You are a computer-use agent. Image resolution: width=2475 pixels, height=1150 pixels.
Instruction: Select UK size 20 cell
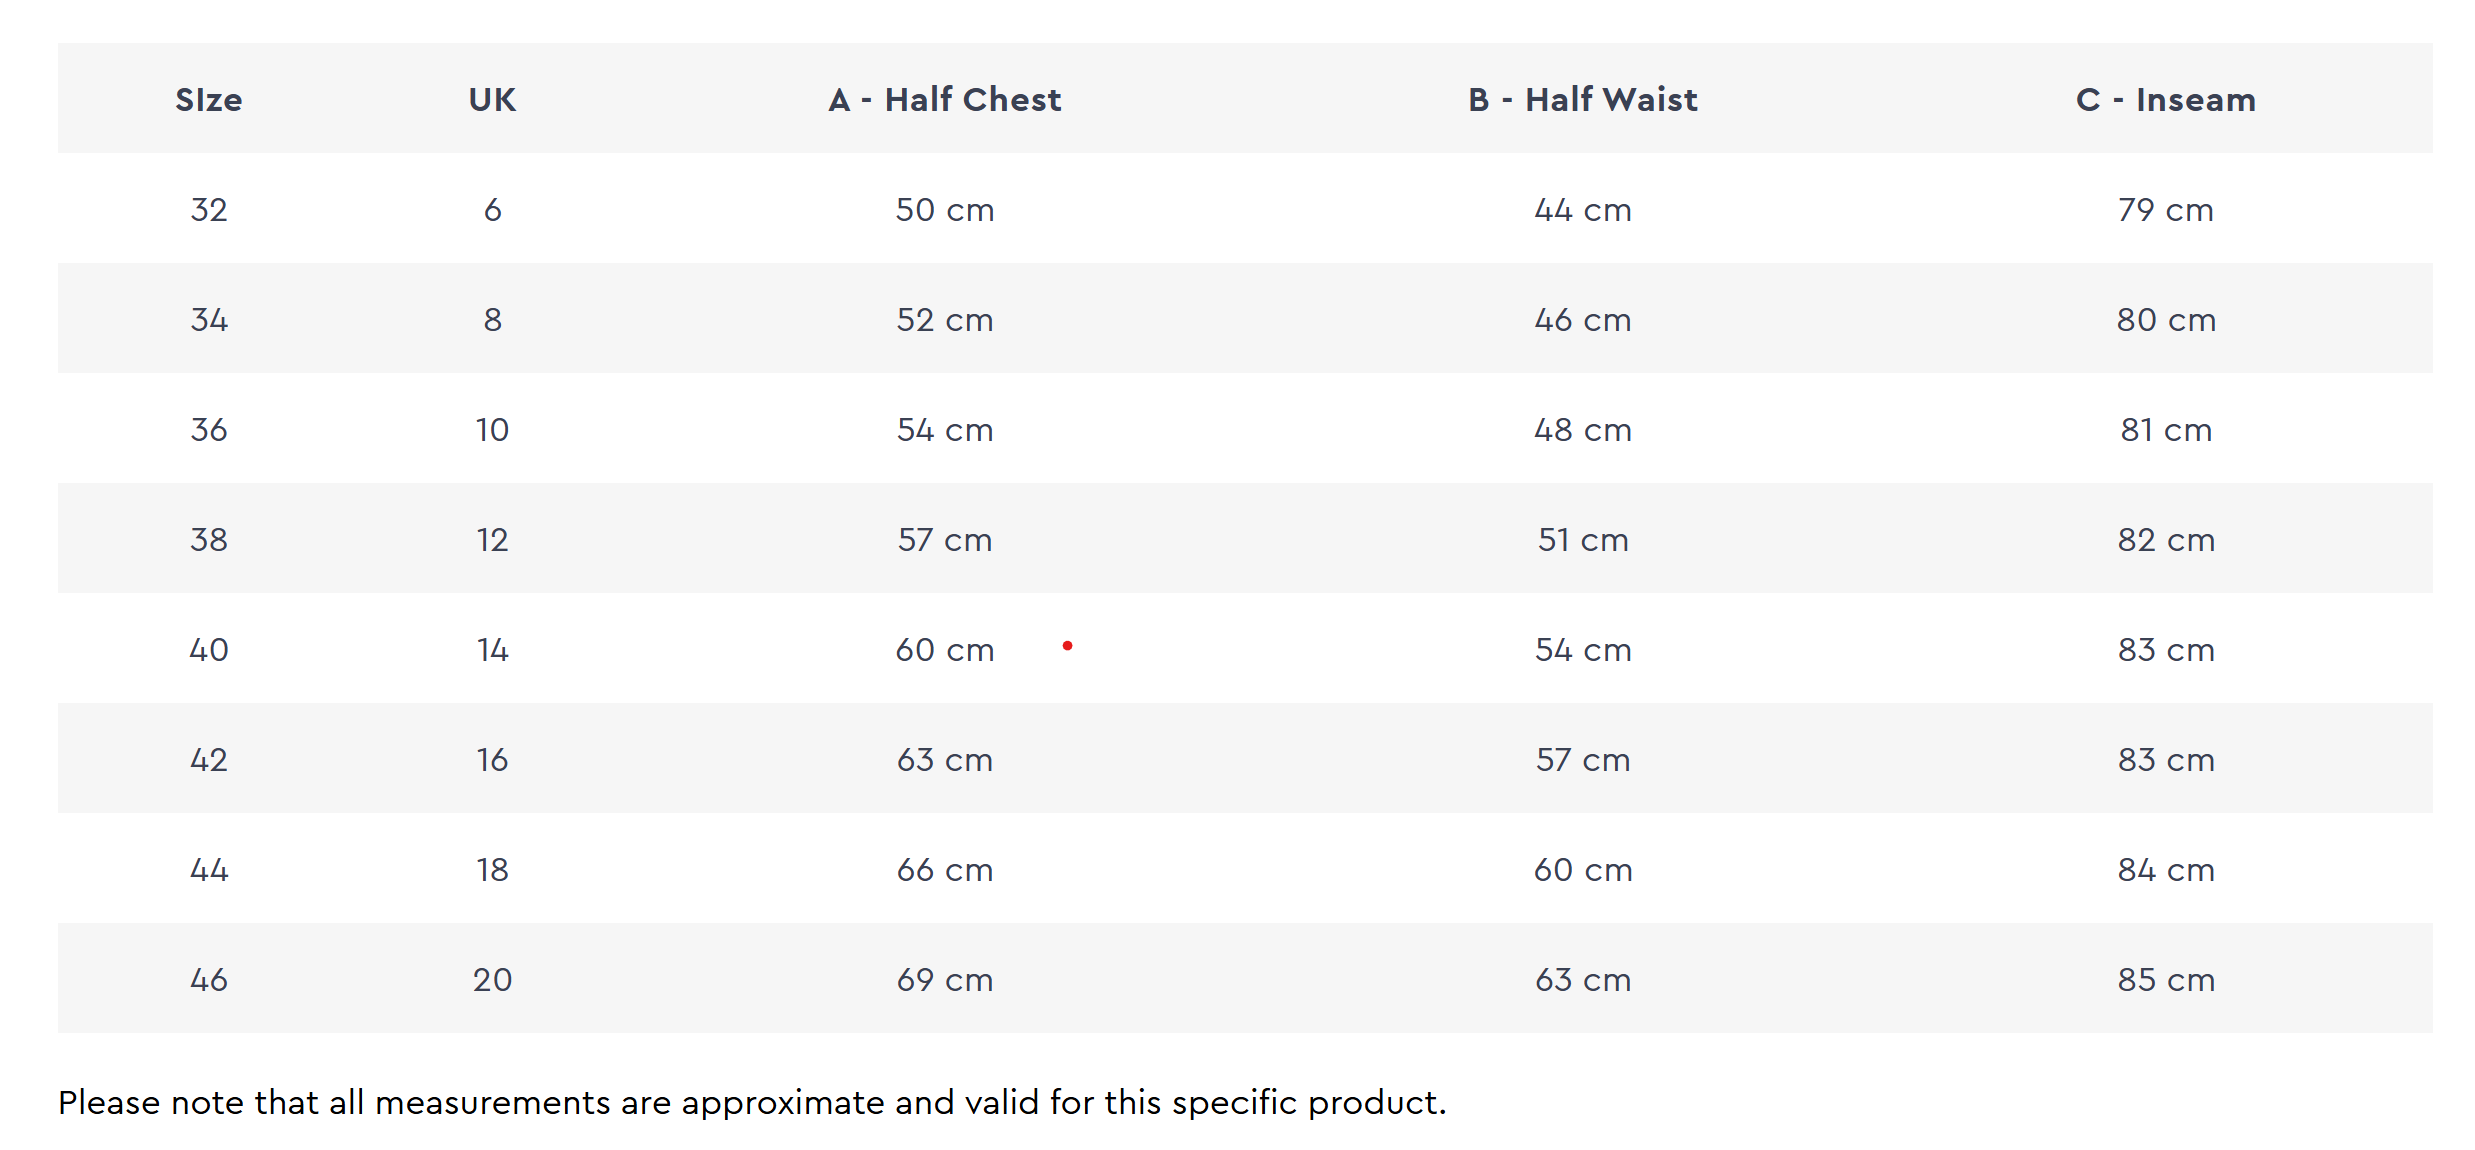click(x=492, y=980)
